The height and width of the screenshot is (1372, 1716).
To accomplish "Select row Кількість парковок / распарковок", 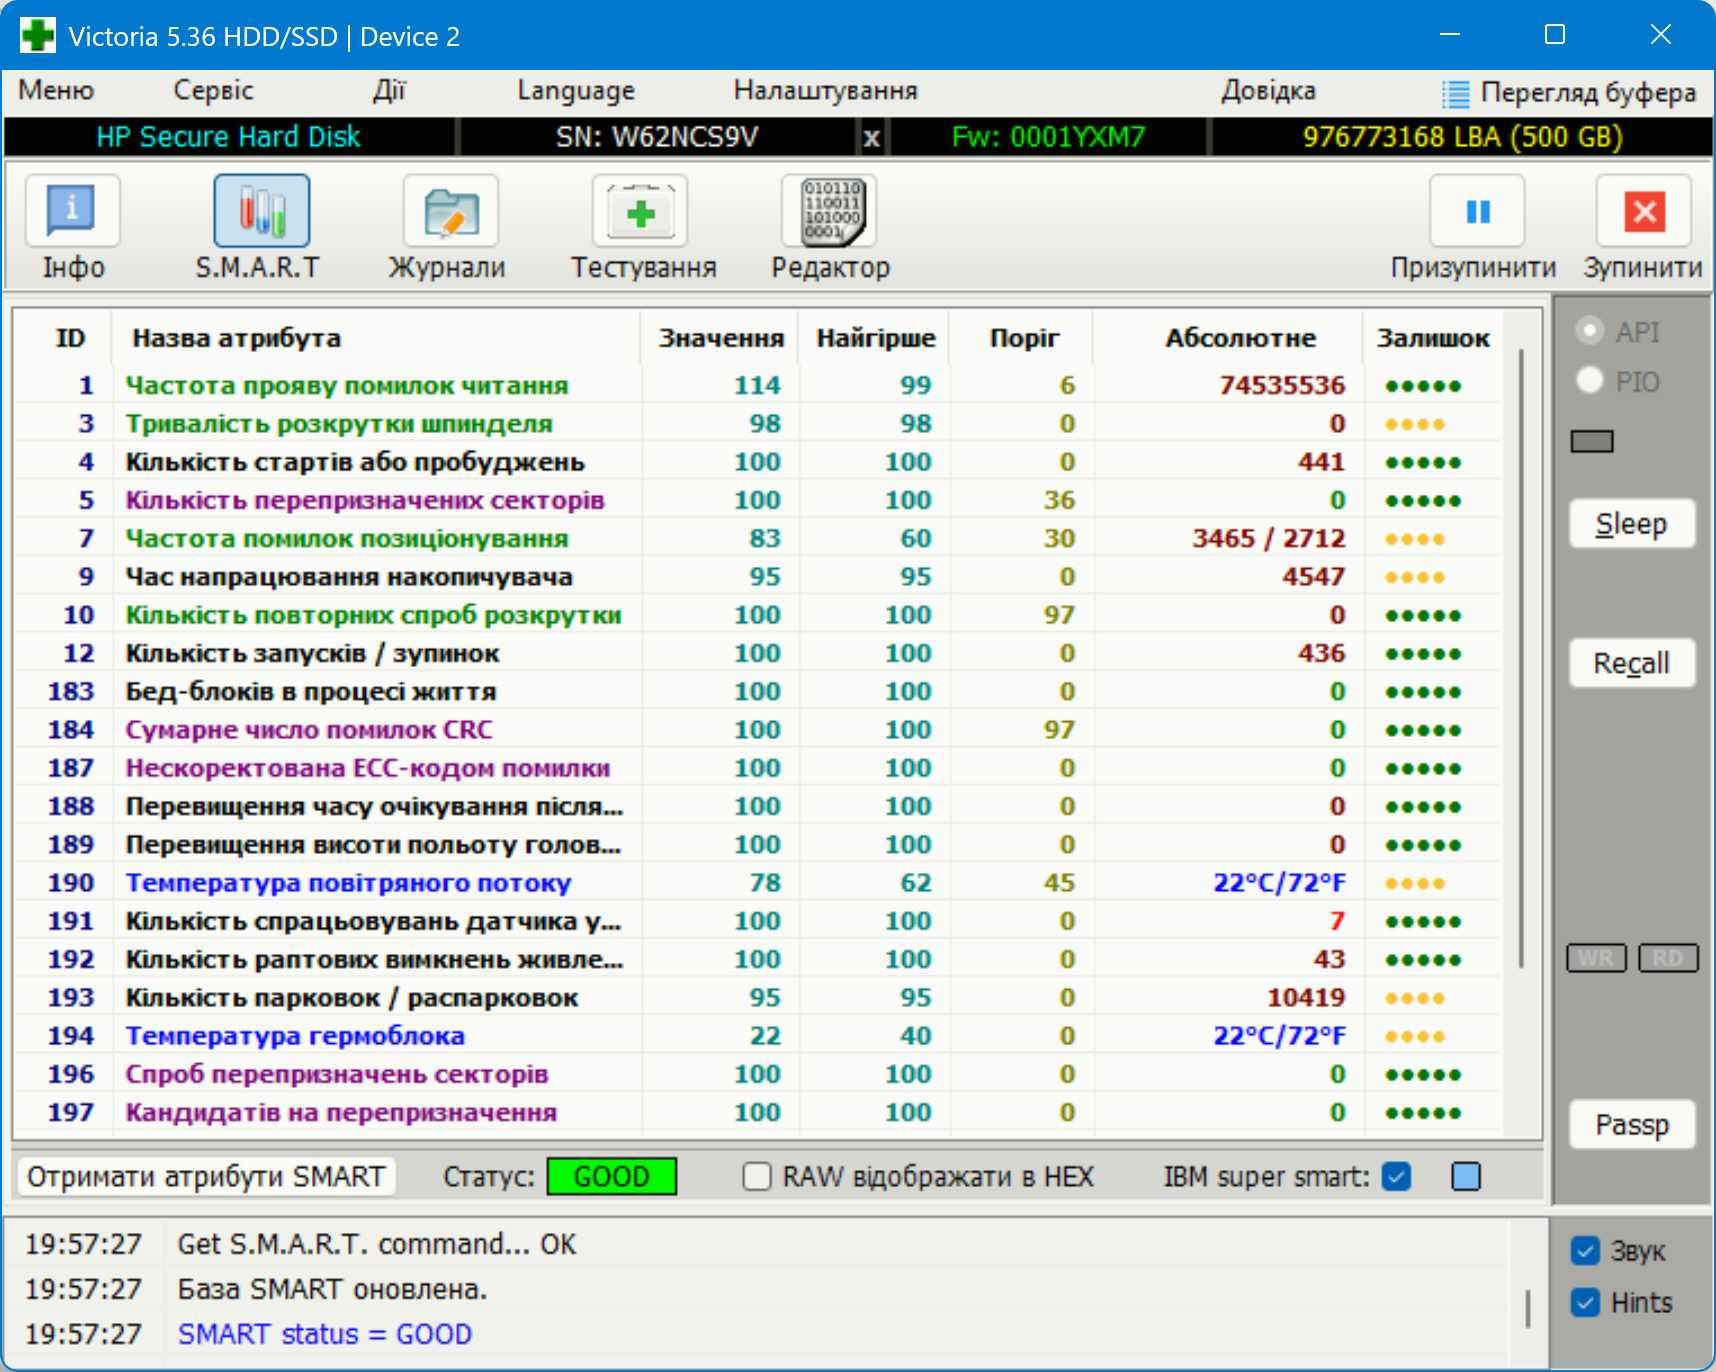I will point(758,997).
